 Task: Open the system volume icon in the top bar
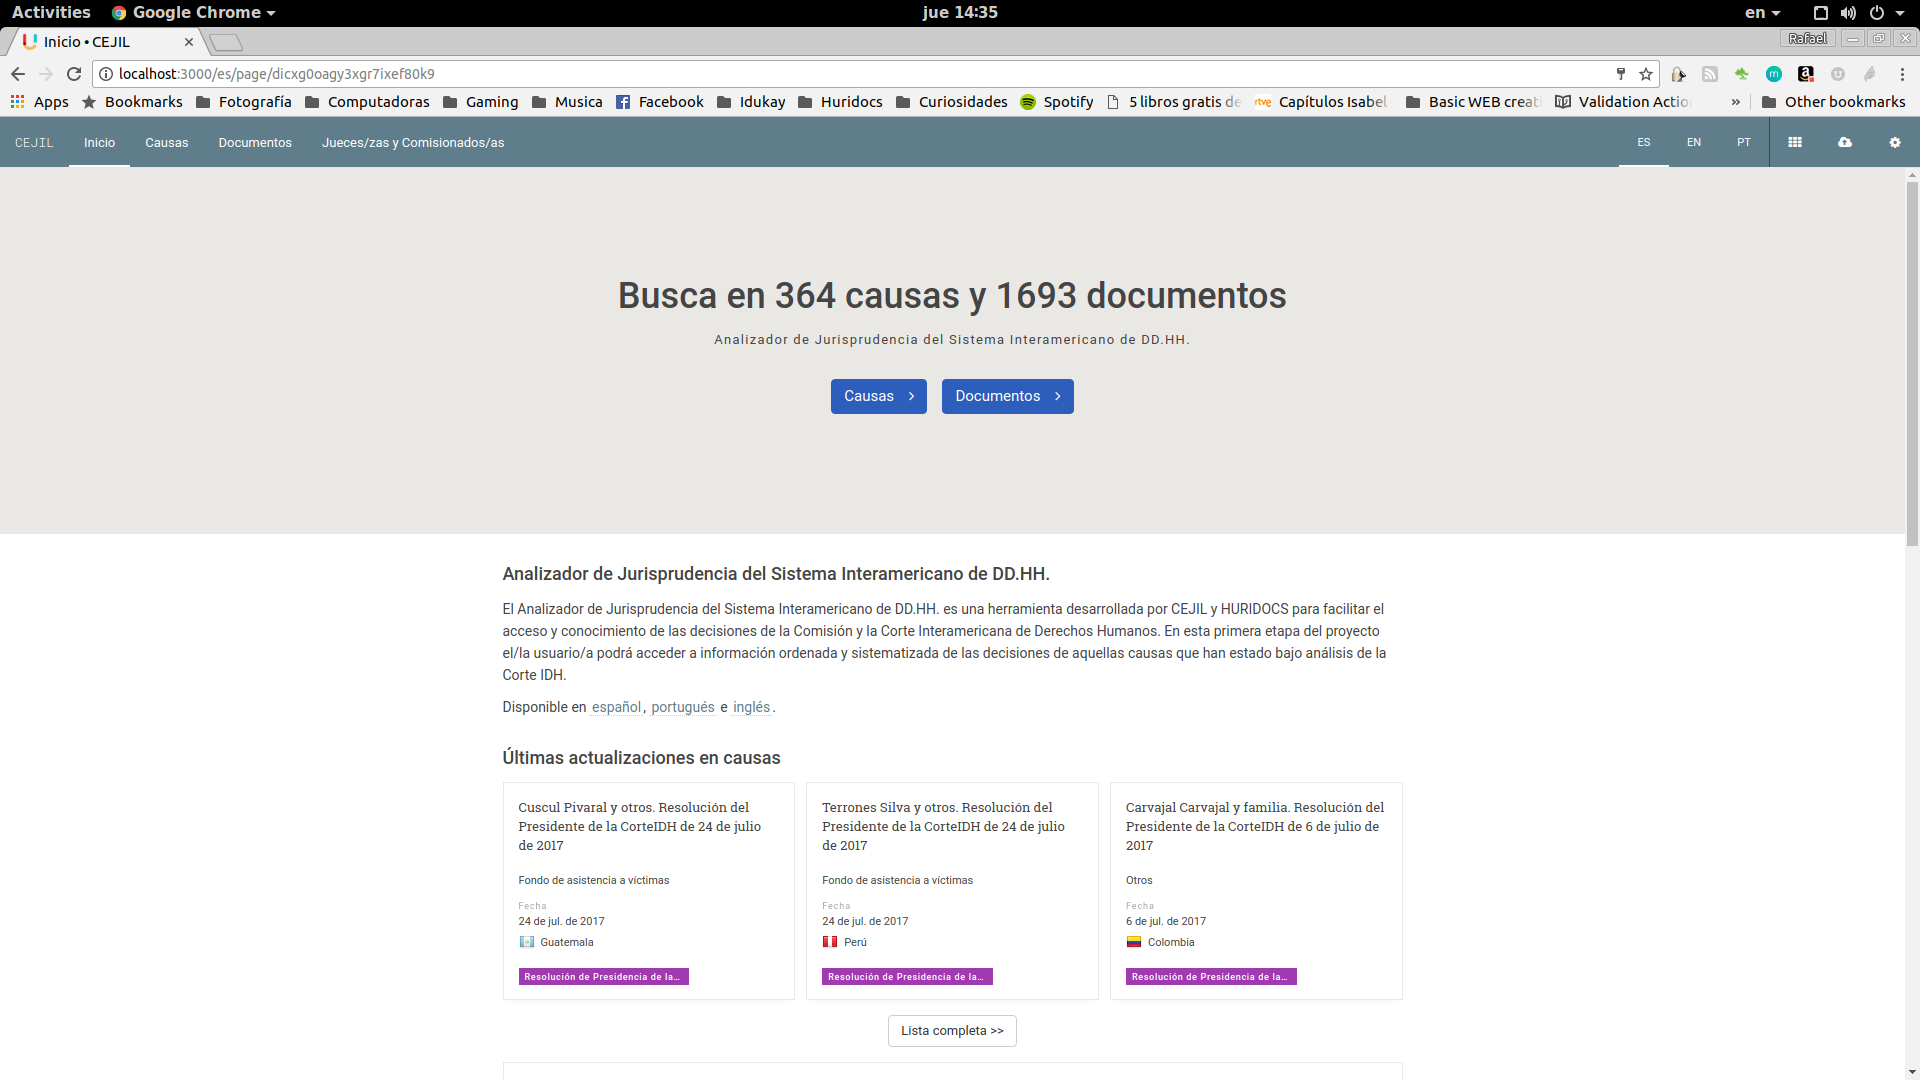(x=1848, y=13)
